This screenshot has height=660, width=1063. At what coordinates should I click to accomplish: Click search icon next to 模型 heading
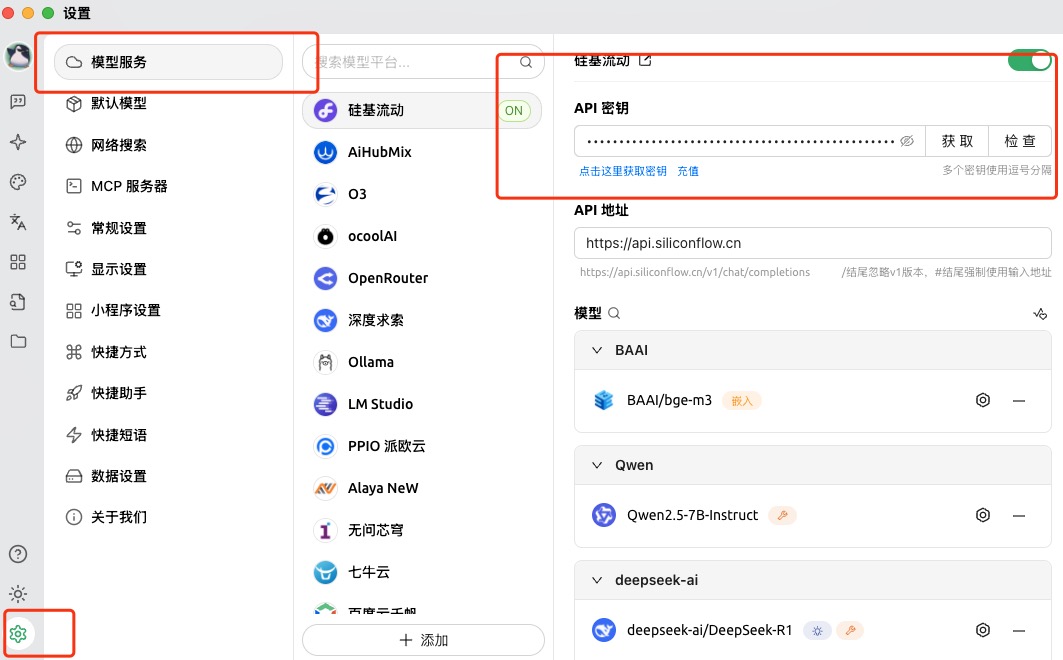point(614,313)
